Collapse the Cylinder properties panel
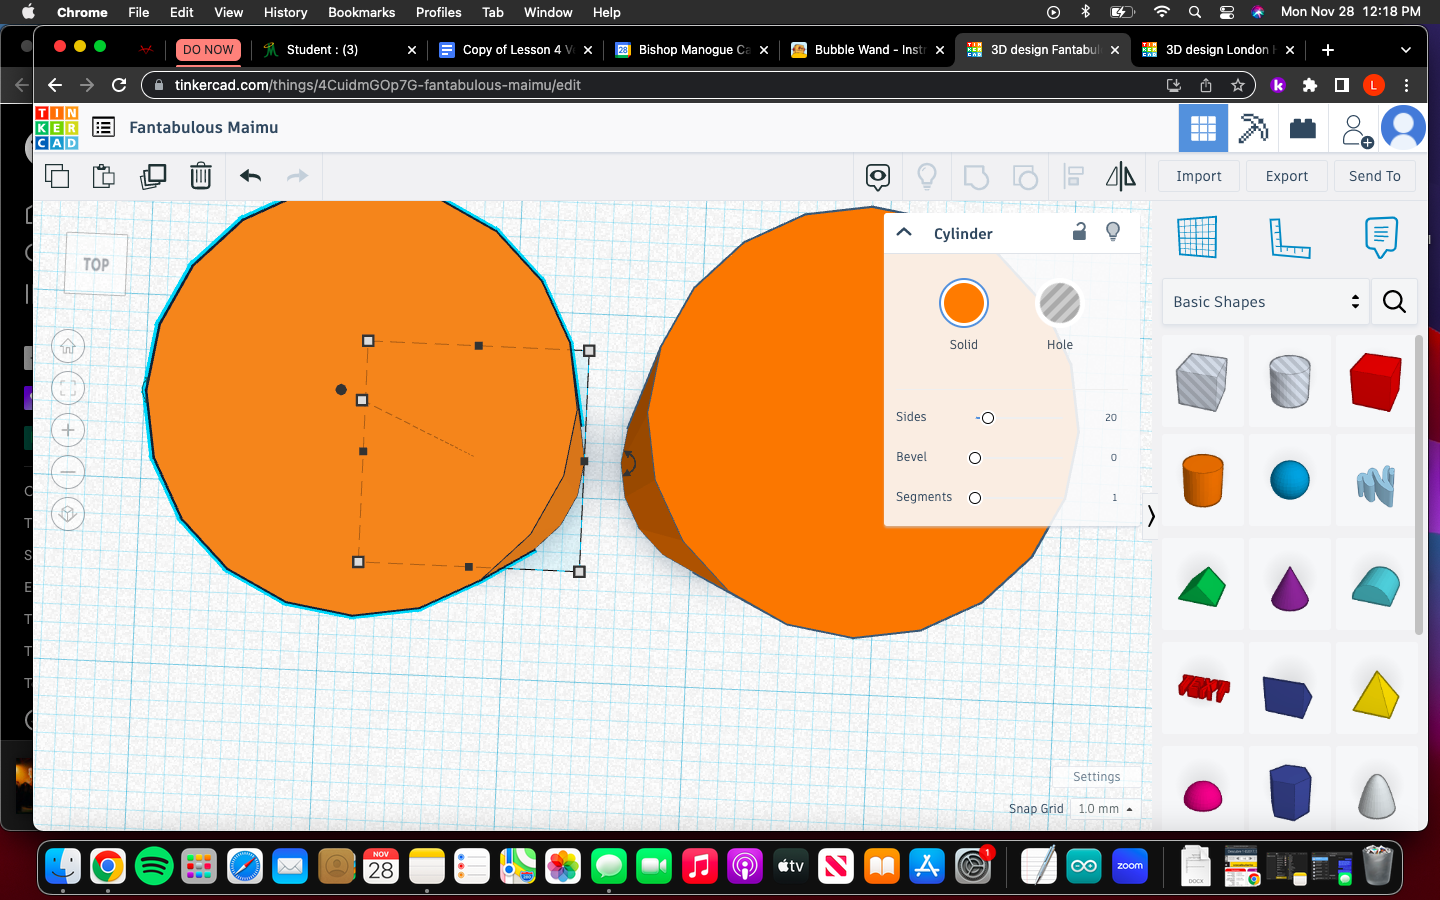1440x900 pixels. click(x=904, y=232)
